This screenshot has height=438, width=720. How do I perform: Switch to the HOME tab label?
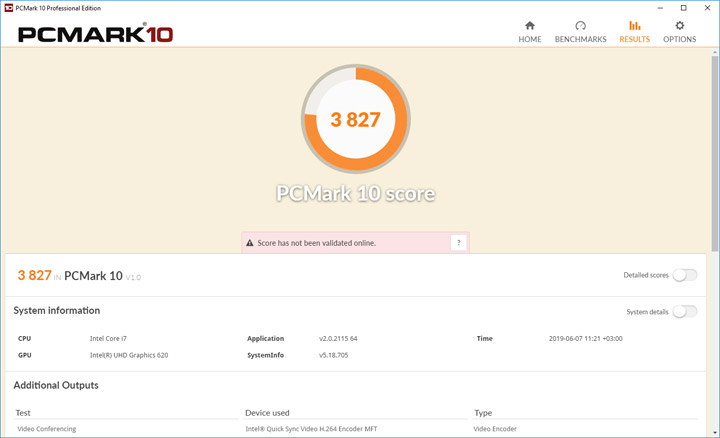(x=530, y=39)
